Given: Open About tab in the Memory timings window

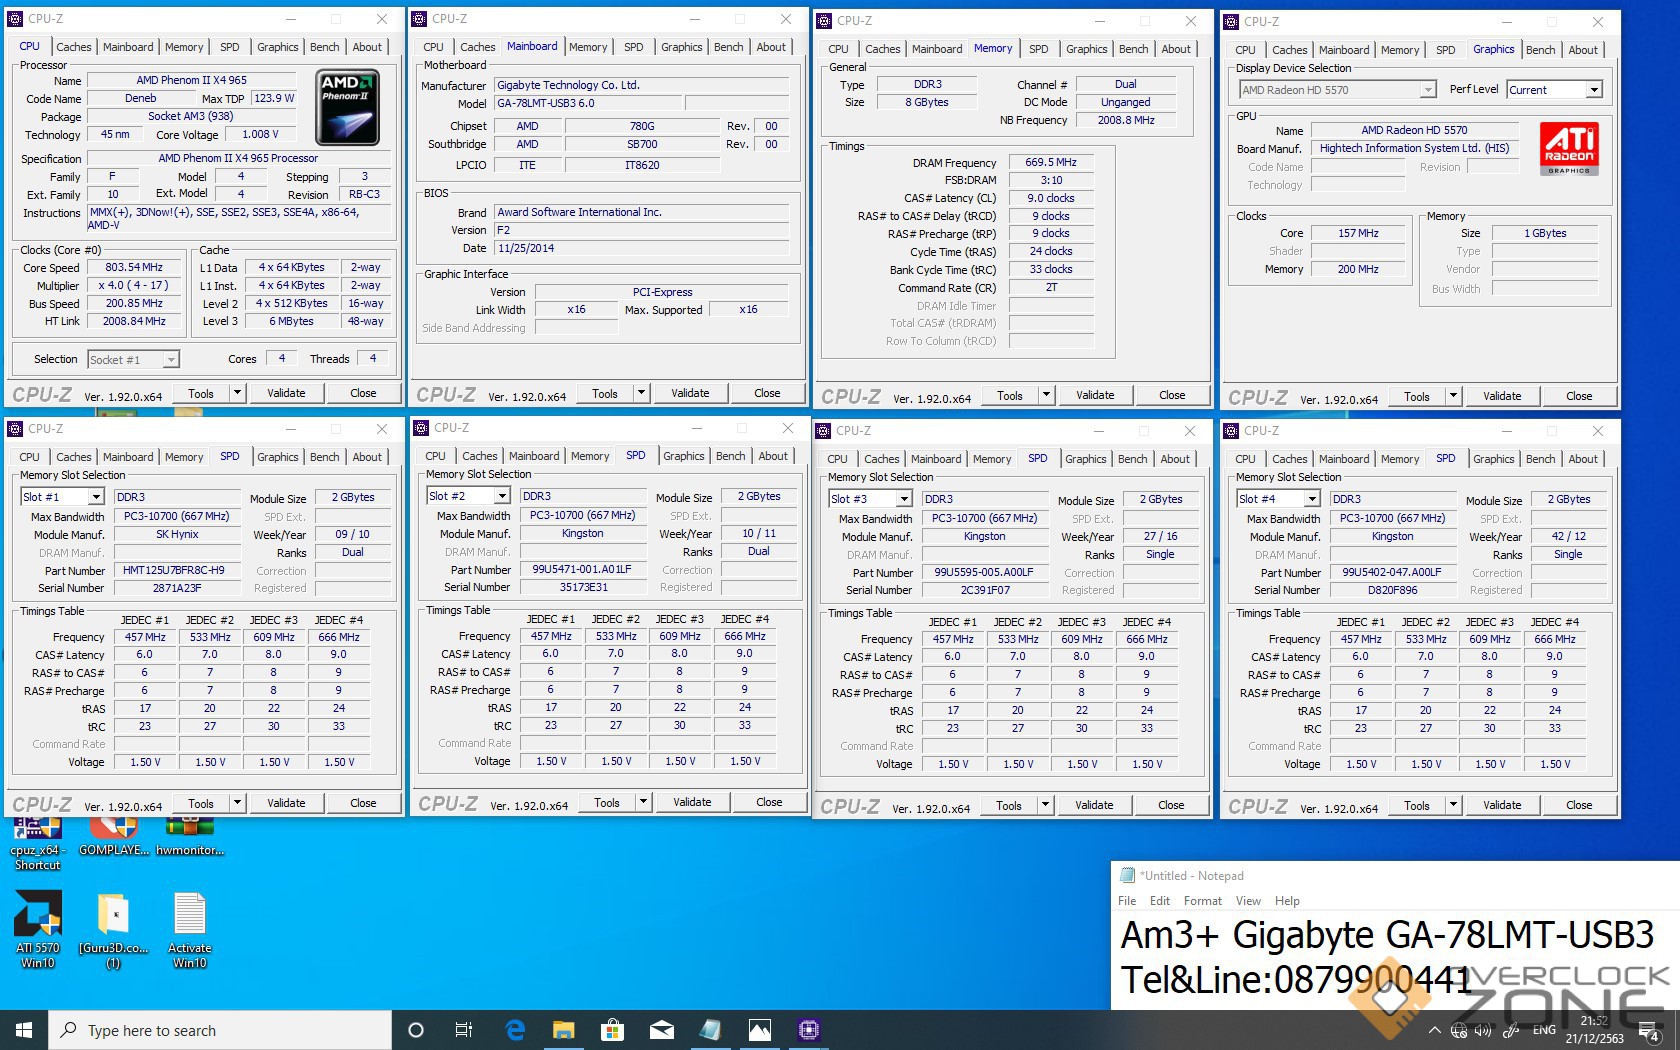Looking at the screenshot, I should pos(1176,49).
